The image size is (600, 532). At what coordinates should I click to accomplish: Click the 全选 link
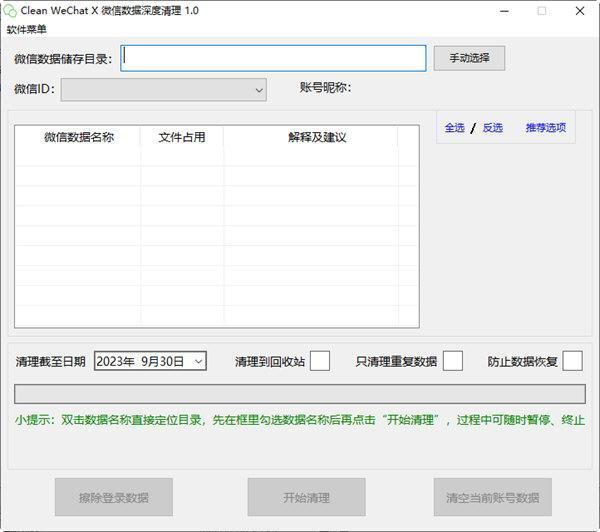tap(454, 128)
